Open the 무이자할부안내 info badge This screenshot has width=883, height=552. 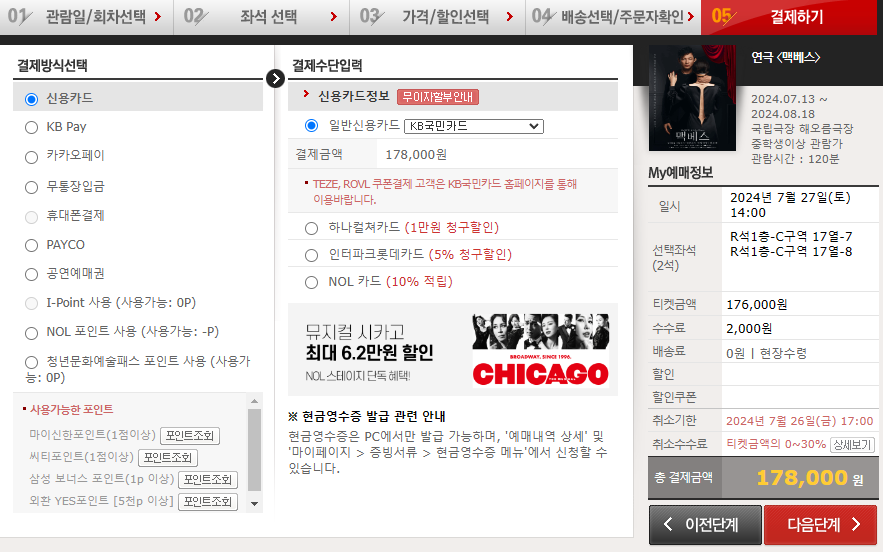coord(438,97)
